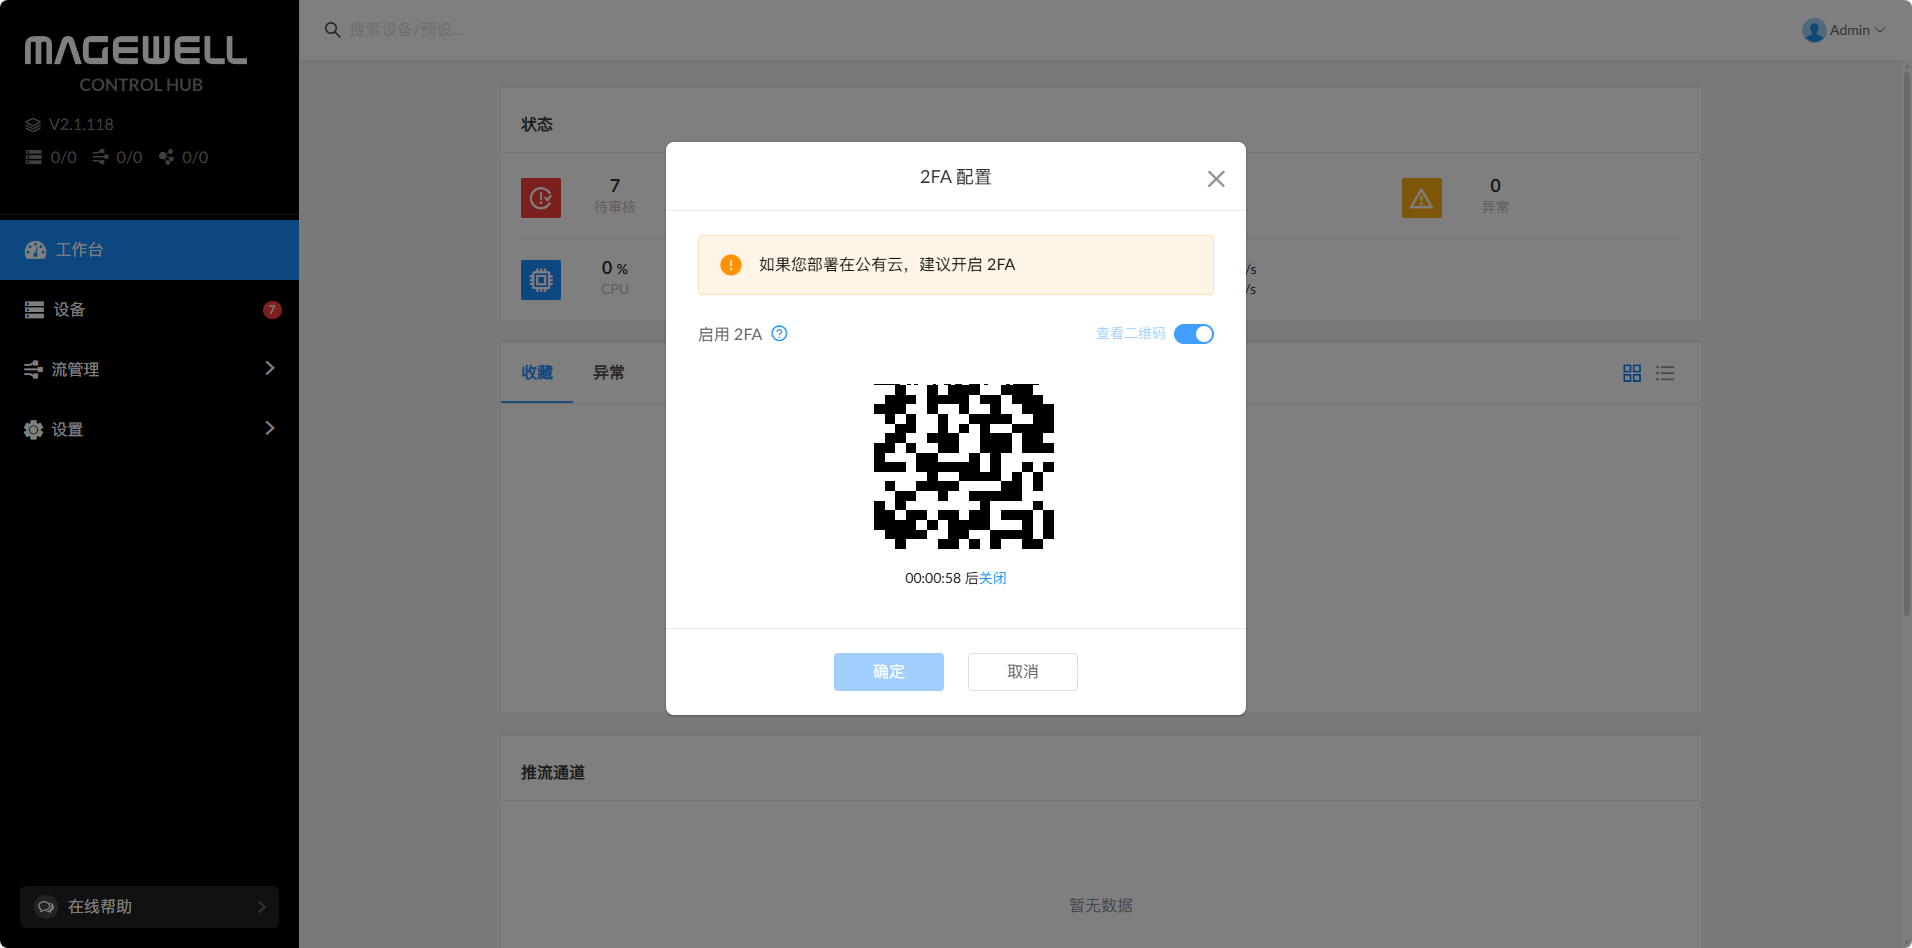
Task: Cancel with the 取消 button
Action: 1023,672
